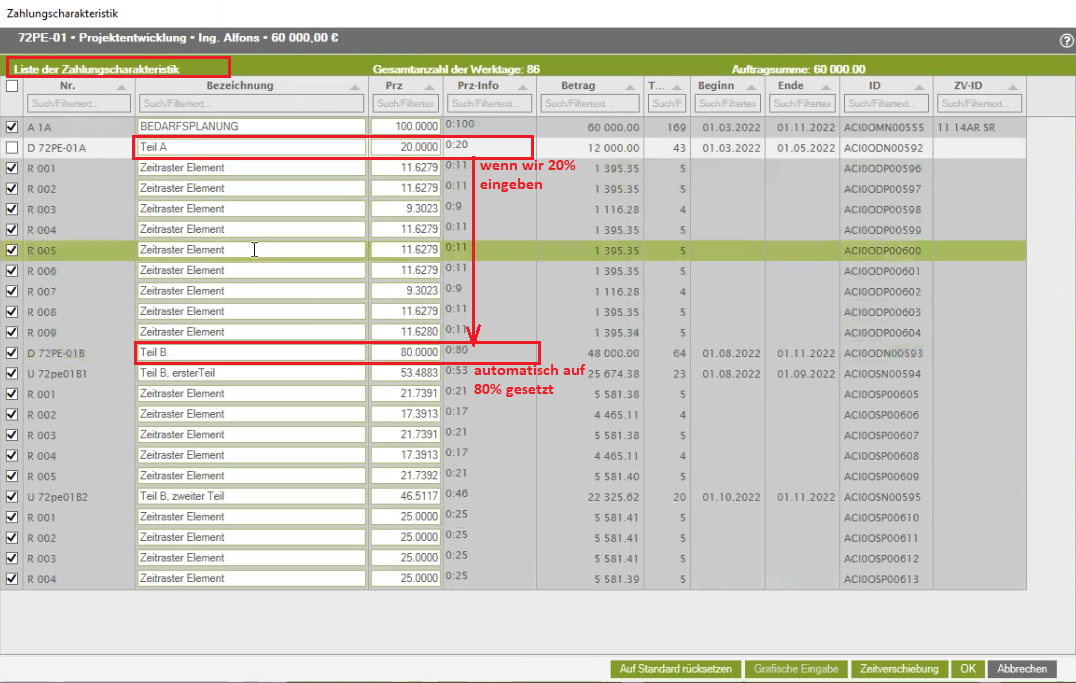Confirm with the OK button

pos(967,669)
